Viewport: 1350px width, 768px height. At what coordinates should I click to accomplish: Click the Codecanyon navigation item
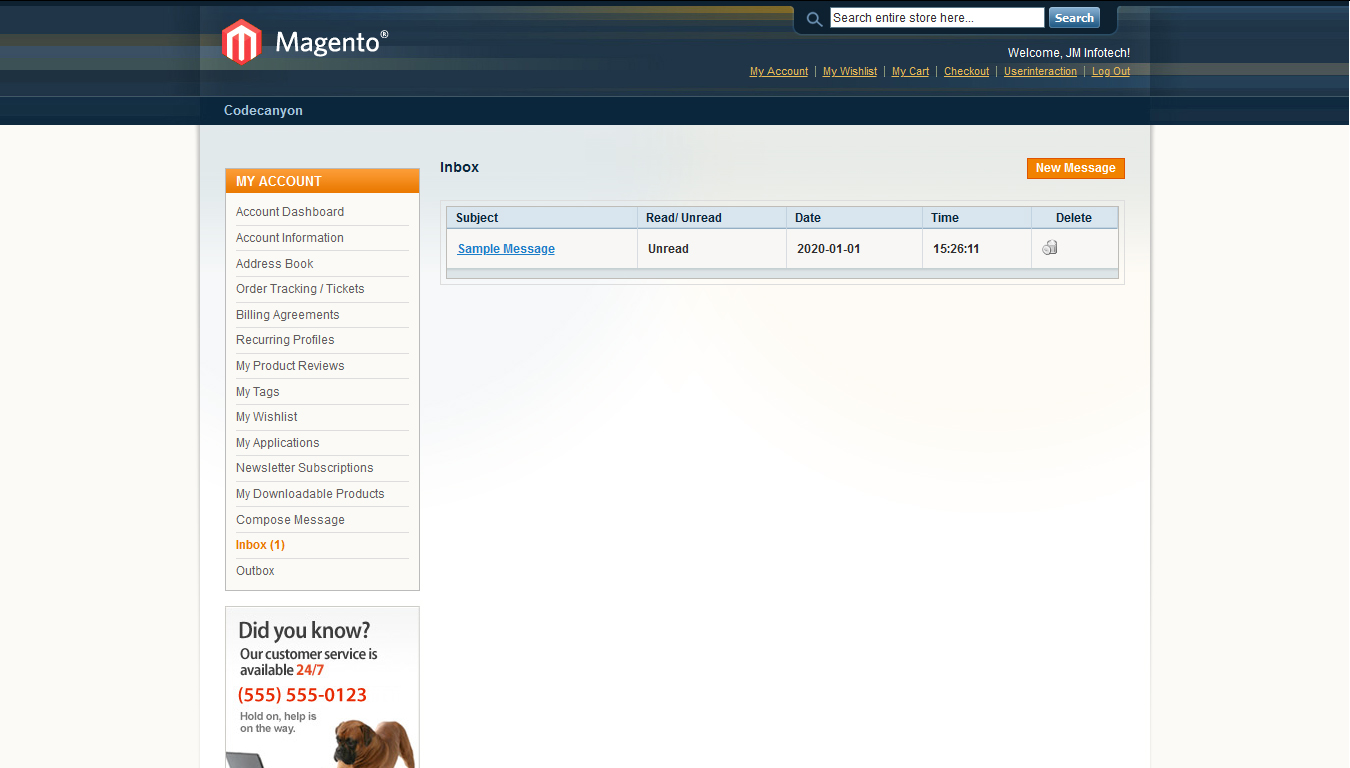coord(263,111)
